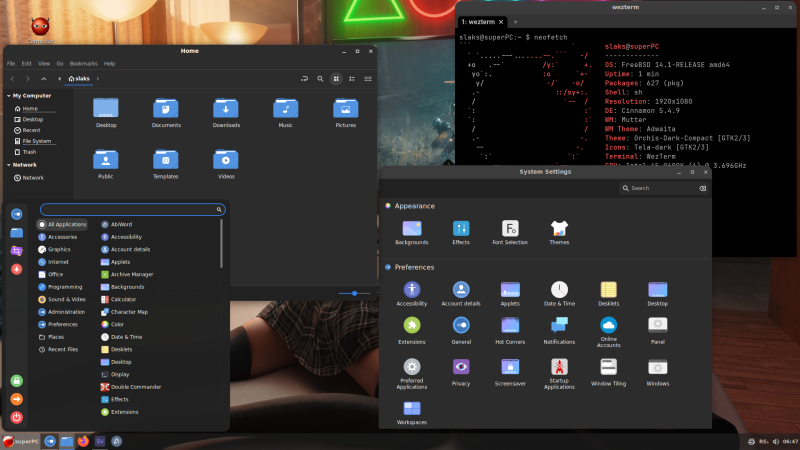Open General settings icon
This screenshot has width=800, height=450.
461,331
